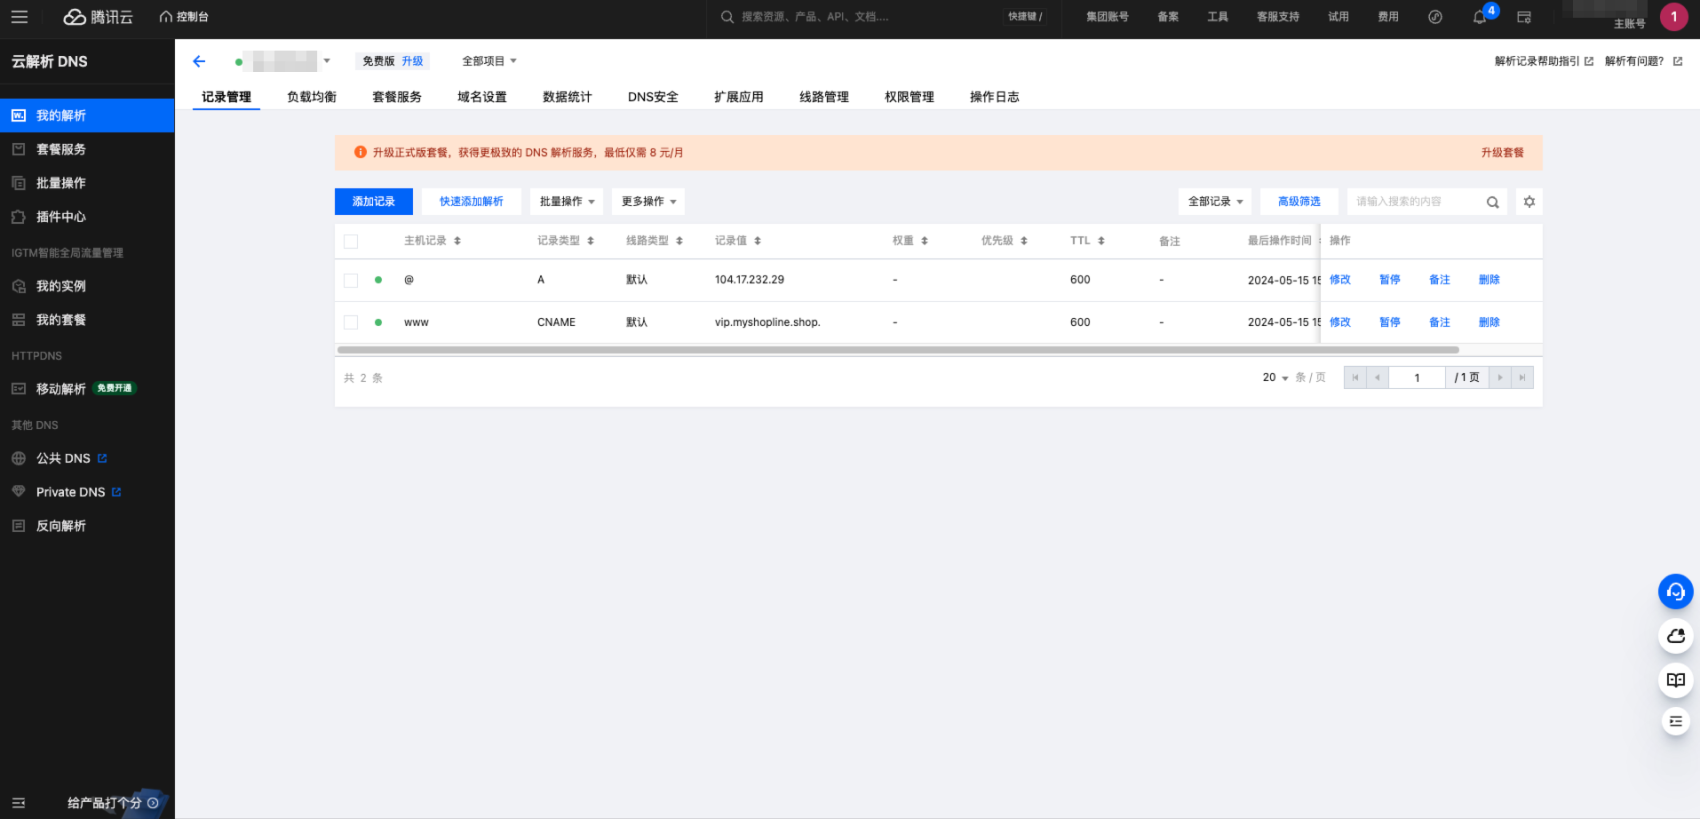
Task: Click 修改 for the www record
Action: coord(1340,322)
